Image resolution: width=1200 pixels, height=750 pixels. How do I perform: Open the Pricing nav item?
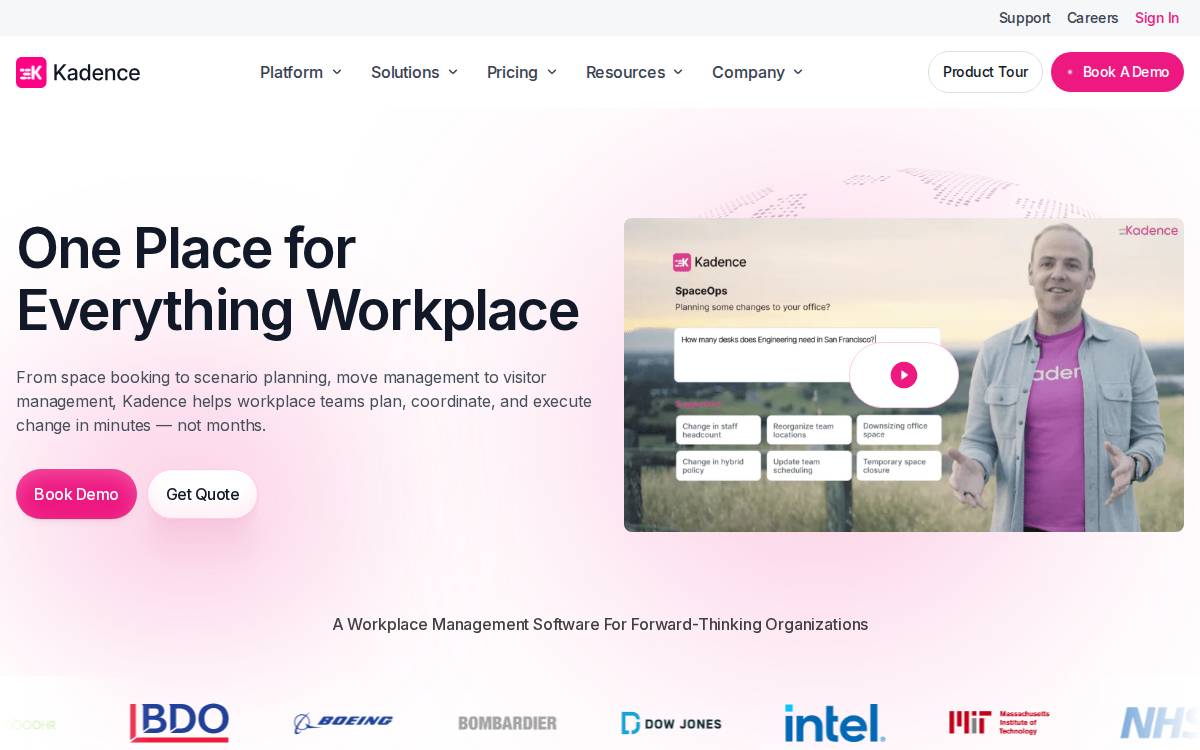click(512, 72)
